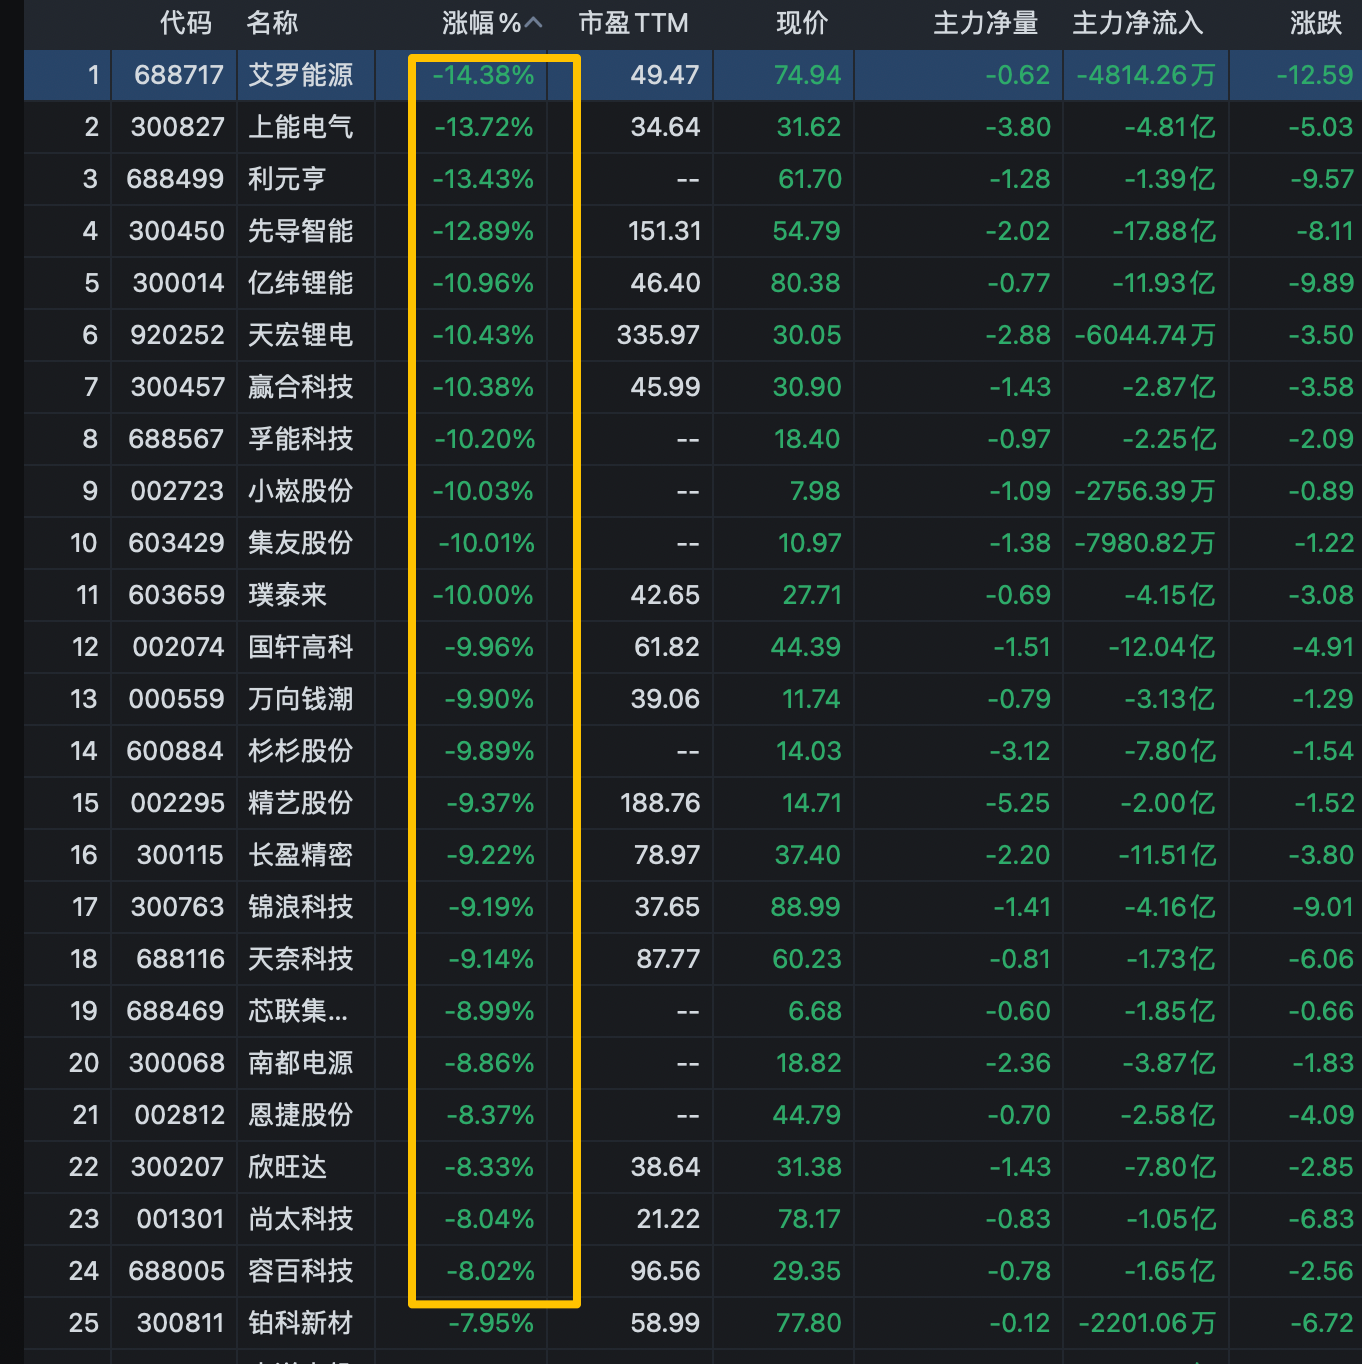Click stock code 300811
1362x1364 pixels.
(x=180, y=1323)
